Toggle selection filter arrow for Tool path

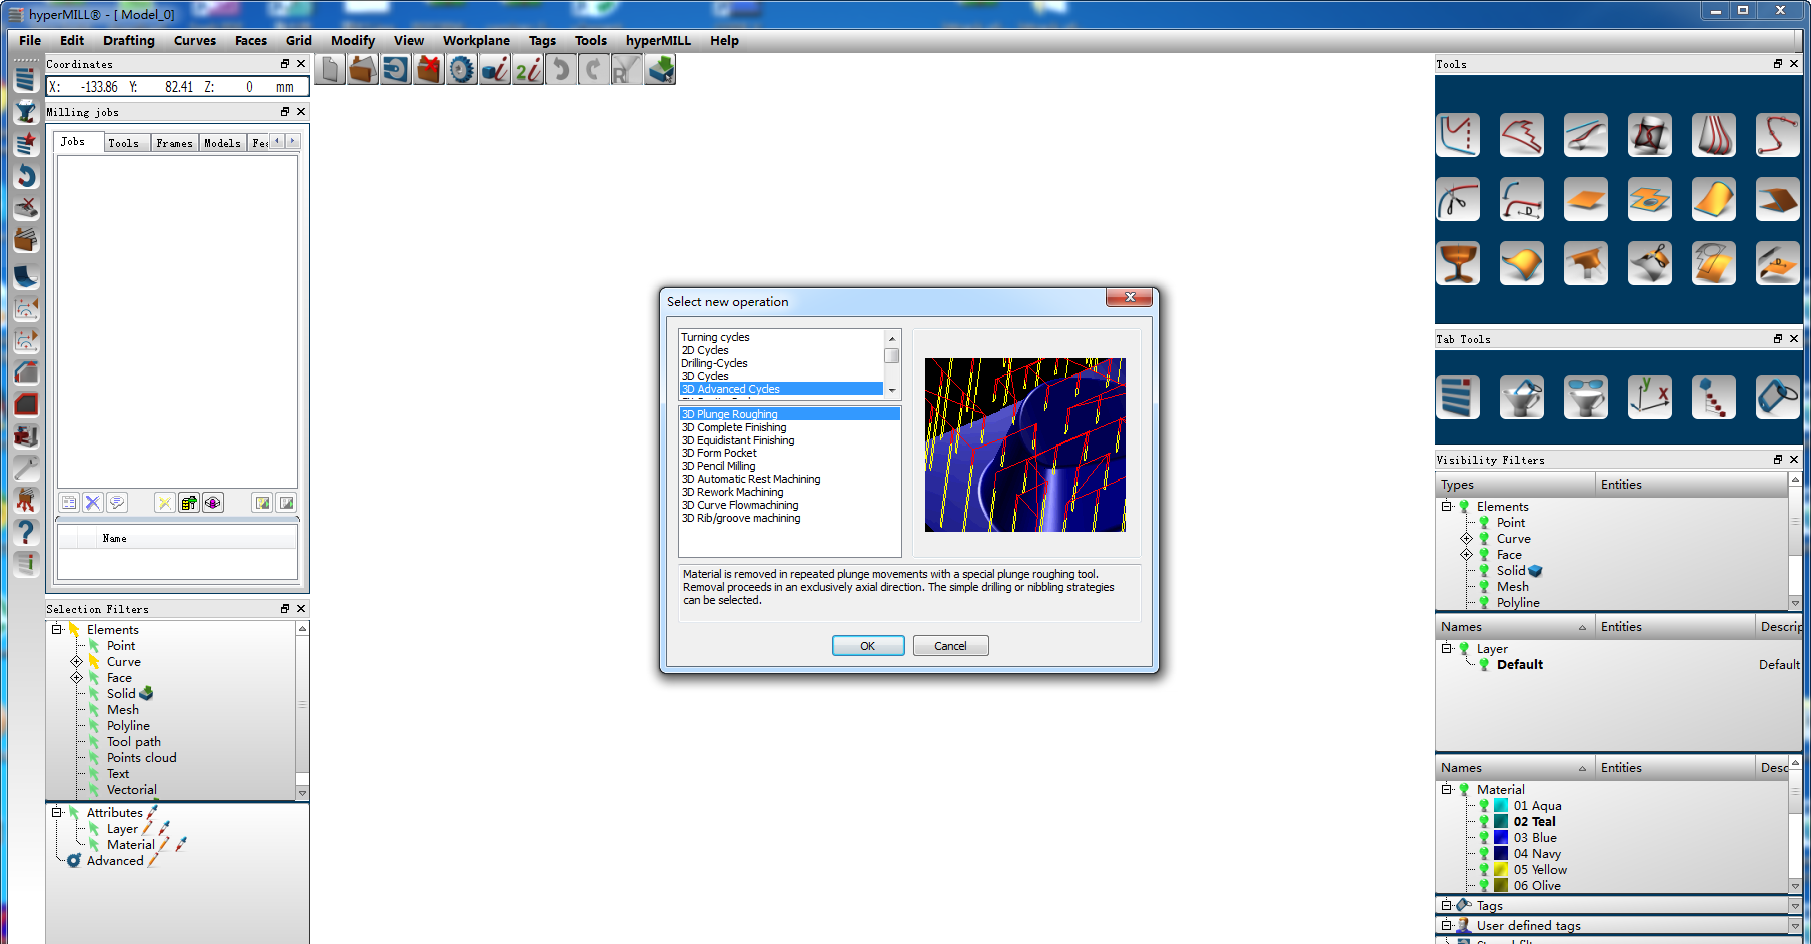click(x=94, y=742)
